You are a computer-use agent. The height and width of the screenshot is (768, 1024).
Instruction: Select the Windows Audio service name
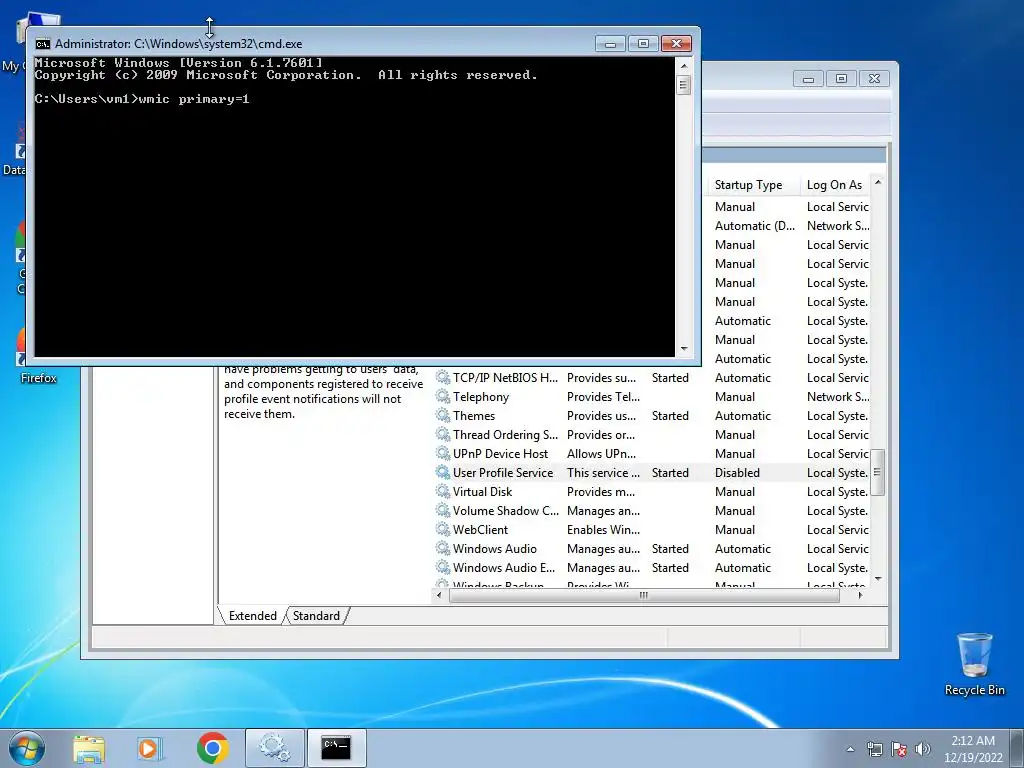494,549
